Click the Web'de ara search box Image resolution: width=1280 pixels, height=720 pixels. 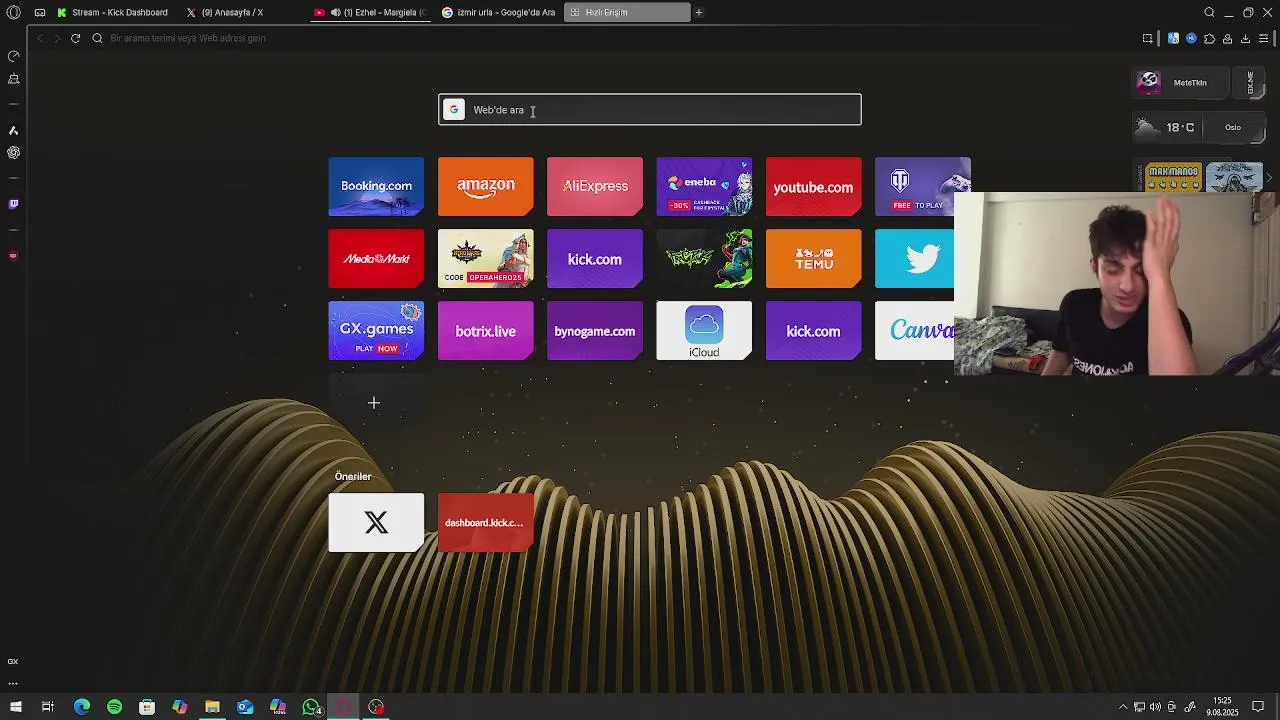pos(649,110)
